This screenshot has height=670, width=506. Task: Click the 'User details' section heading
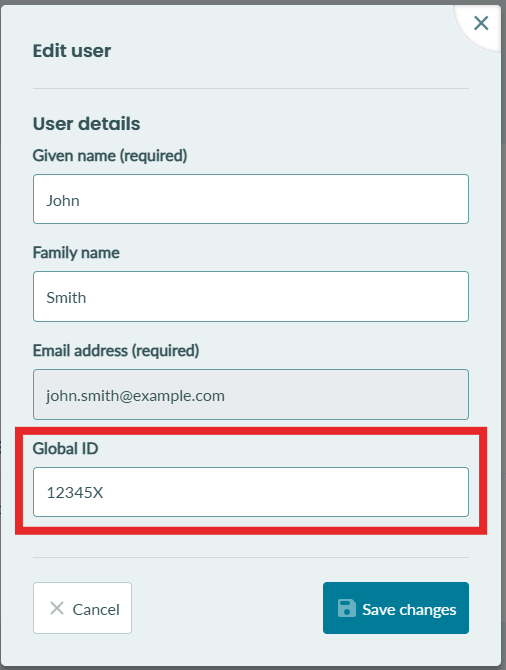pyautogui.click(x=86, y=124)
